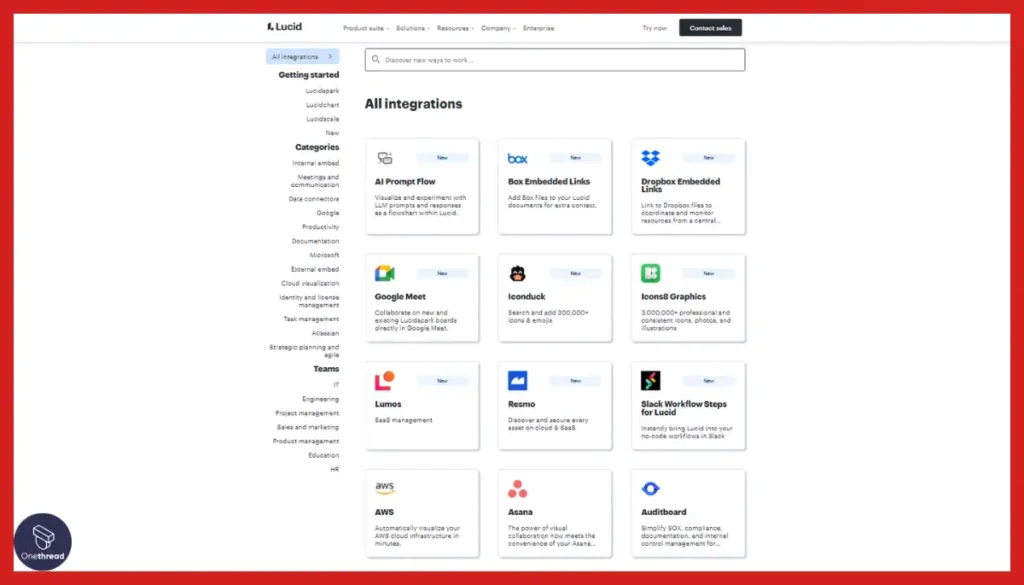1024x585 pixels.
Task: Click the Lumos logo icon
Action: point(385,380)
